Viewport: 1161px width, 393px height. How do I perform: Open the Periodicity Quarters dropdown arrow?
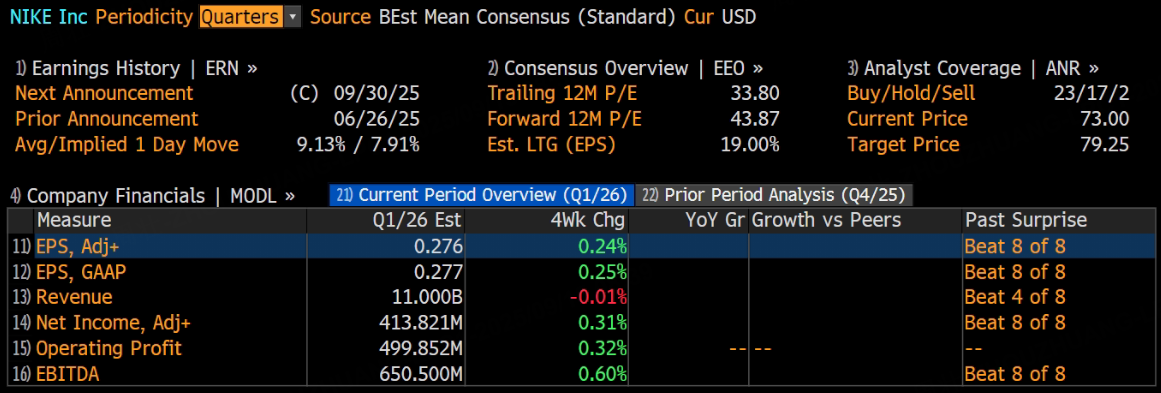(x=293, y=17)
